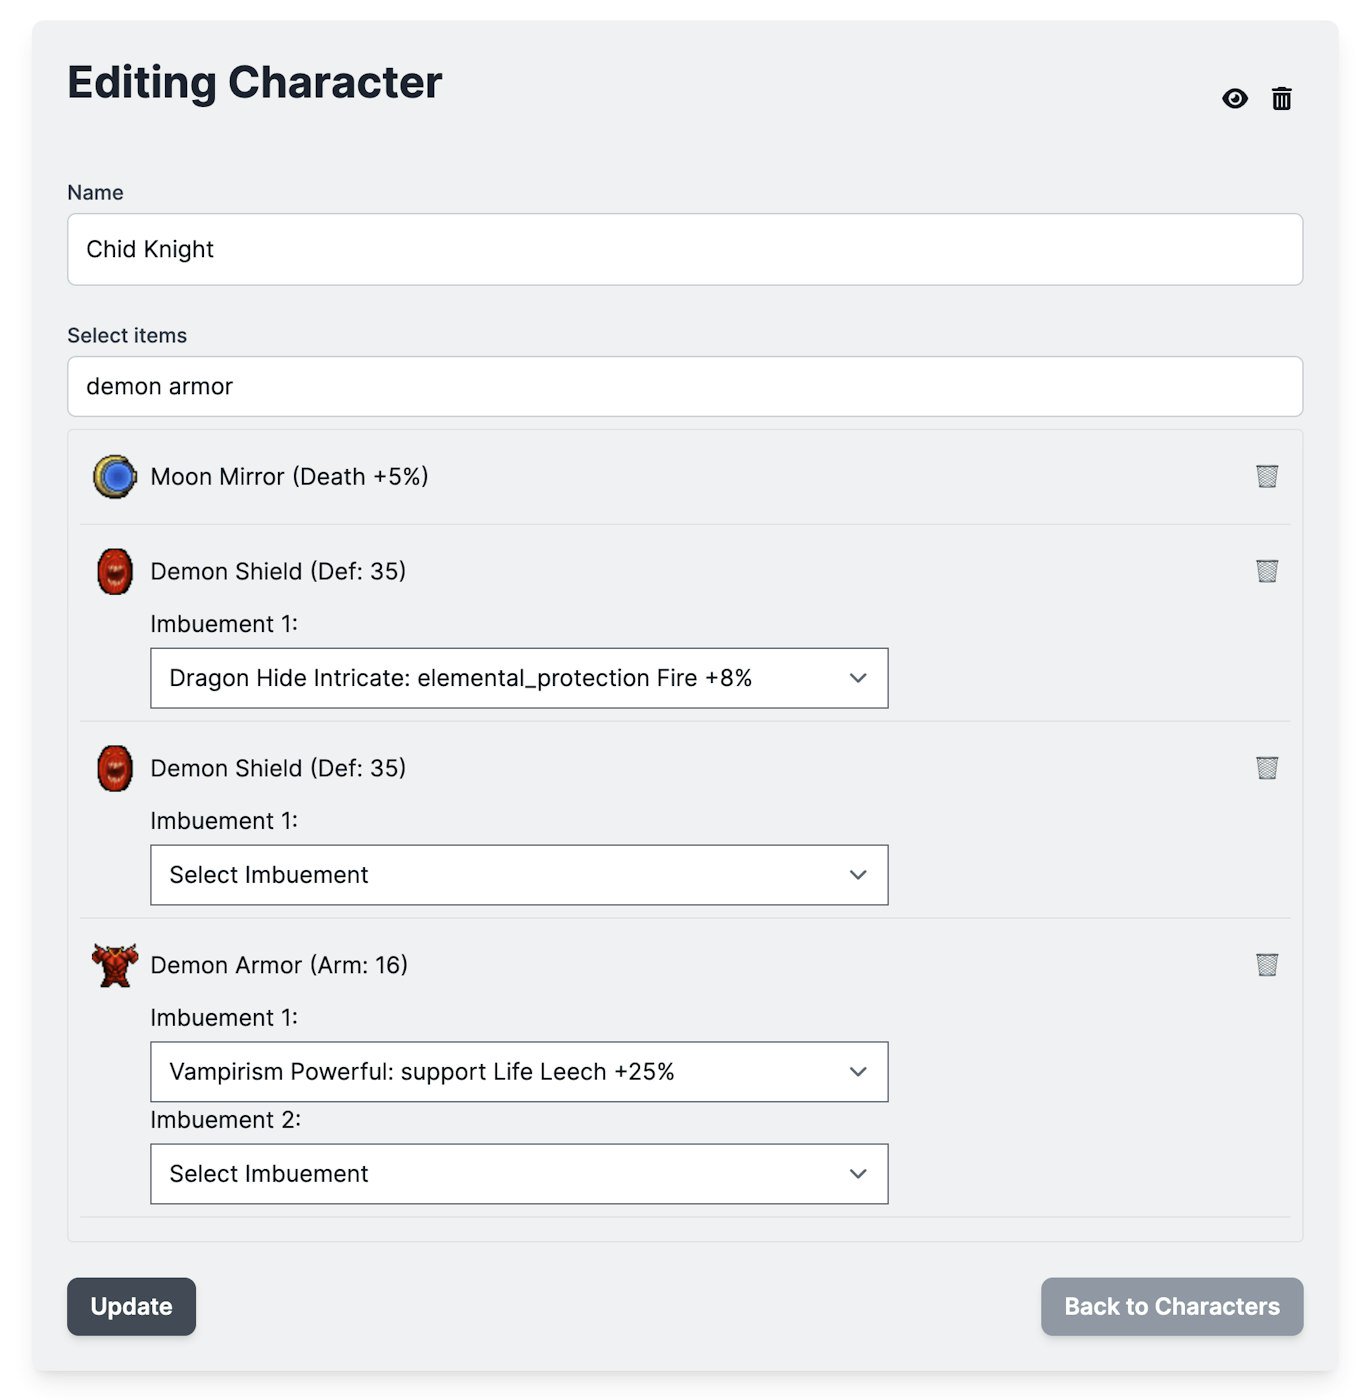
Task: Click the Demon Armor item image
Action: pyautogui.click(x=115, y=965)
